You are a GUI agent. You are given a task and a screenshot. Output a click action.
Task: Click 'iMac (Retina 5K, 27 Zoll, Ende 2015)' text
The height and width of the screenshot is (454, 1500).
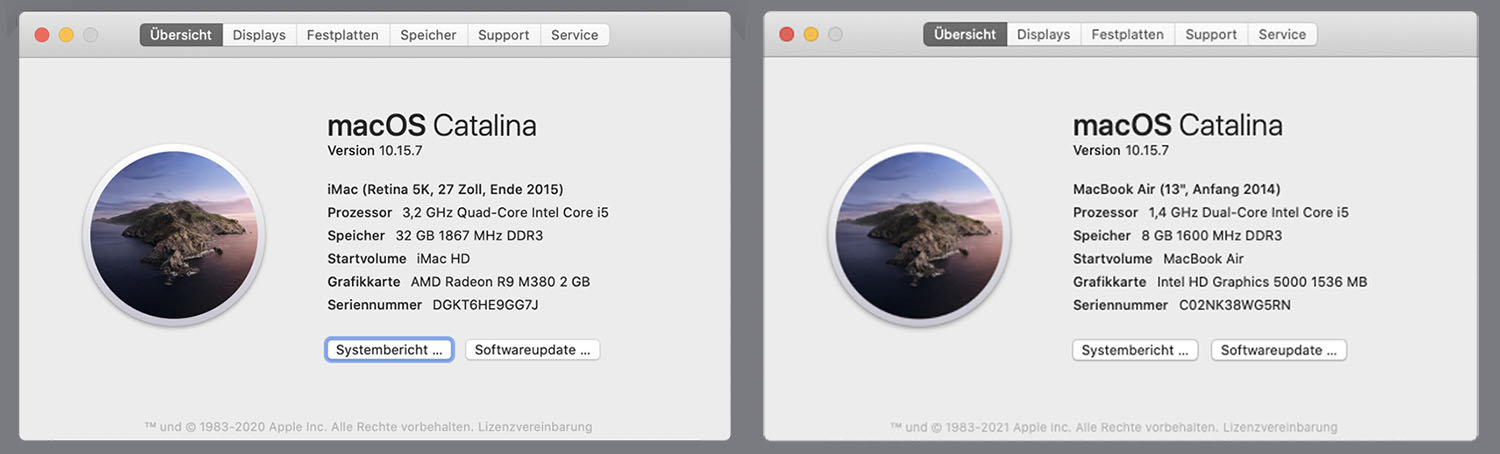pyautogui.click(x=445, y=189)
